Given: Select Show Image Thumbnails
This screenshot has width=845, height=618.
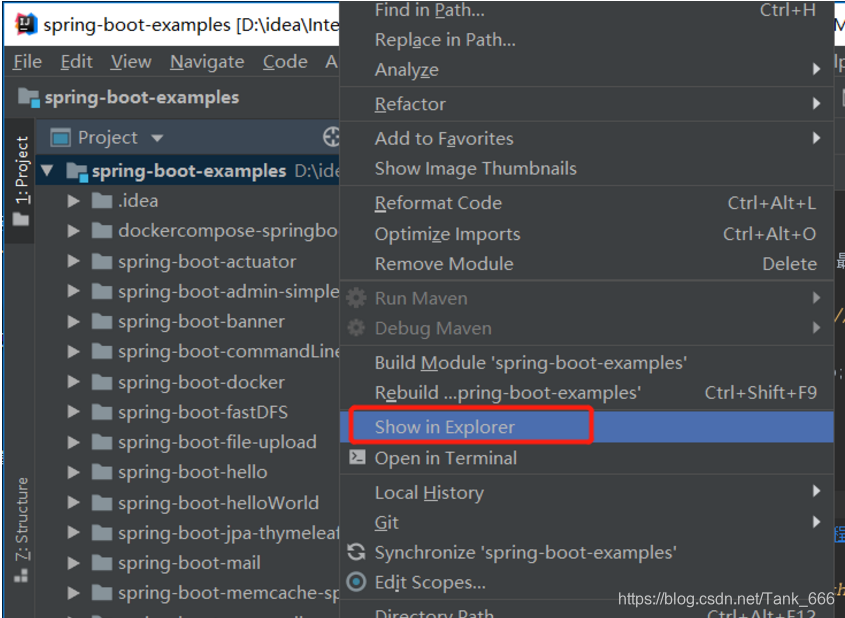Looking at the screenshot, I should (587, 169).
